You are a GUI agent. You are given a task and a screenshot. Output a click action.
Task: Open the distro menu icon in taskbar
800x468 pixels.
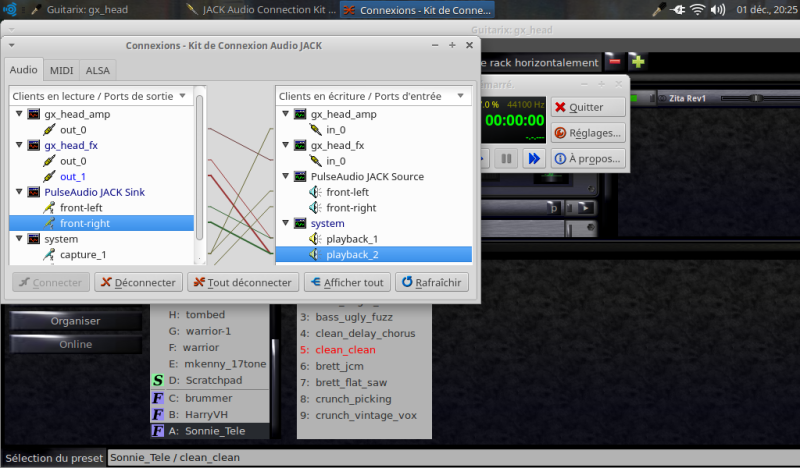[10, 9]
